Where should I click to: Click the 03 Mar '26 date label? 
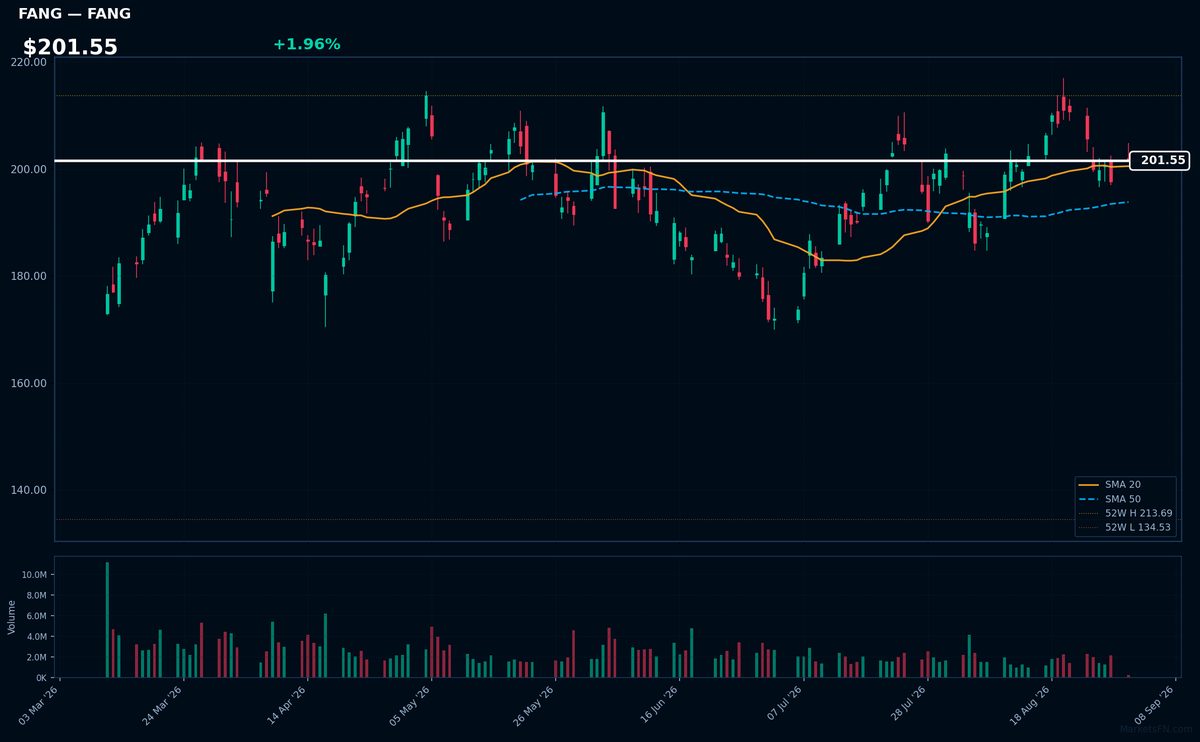39,704
